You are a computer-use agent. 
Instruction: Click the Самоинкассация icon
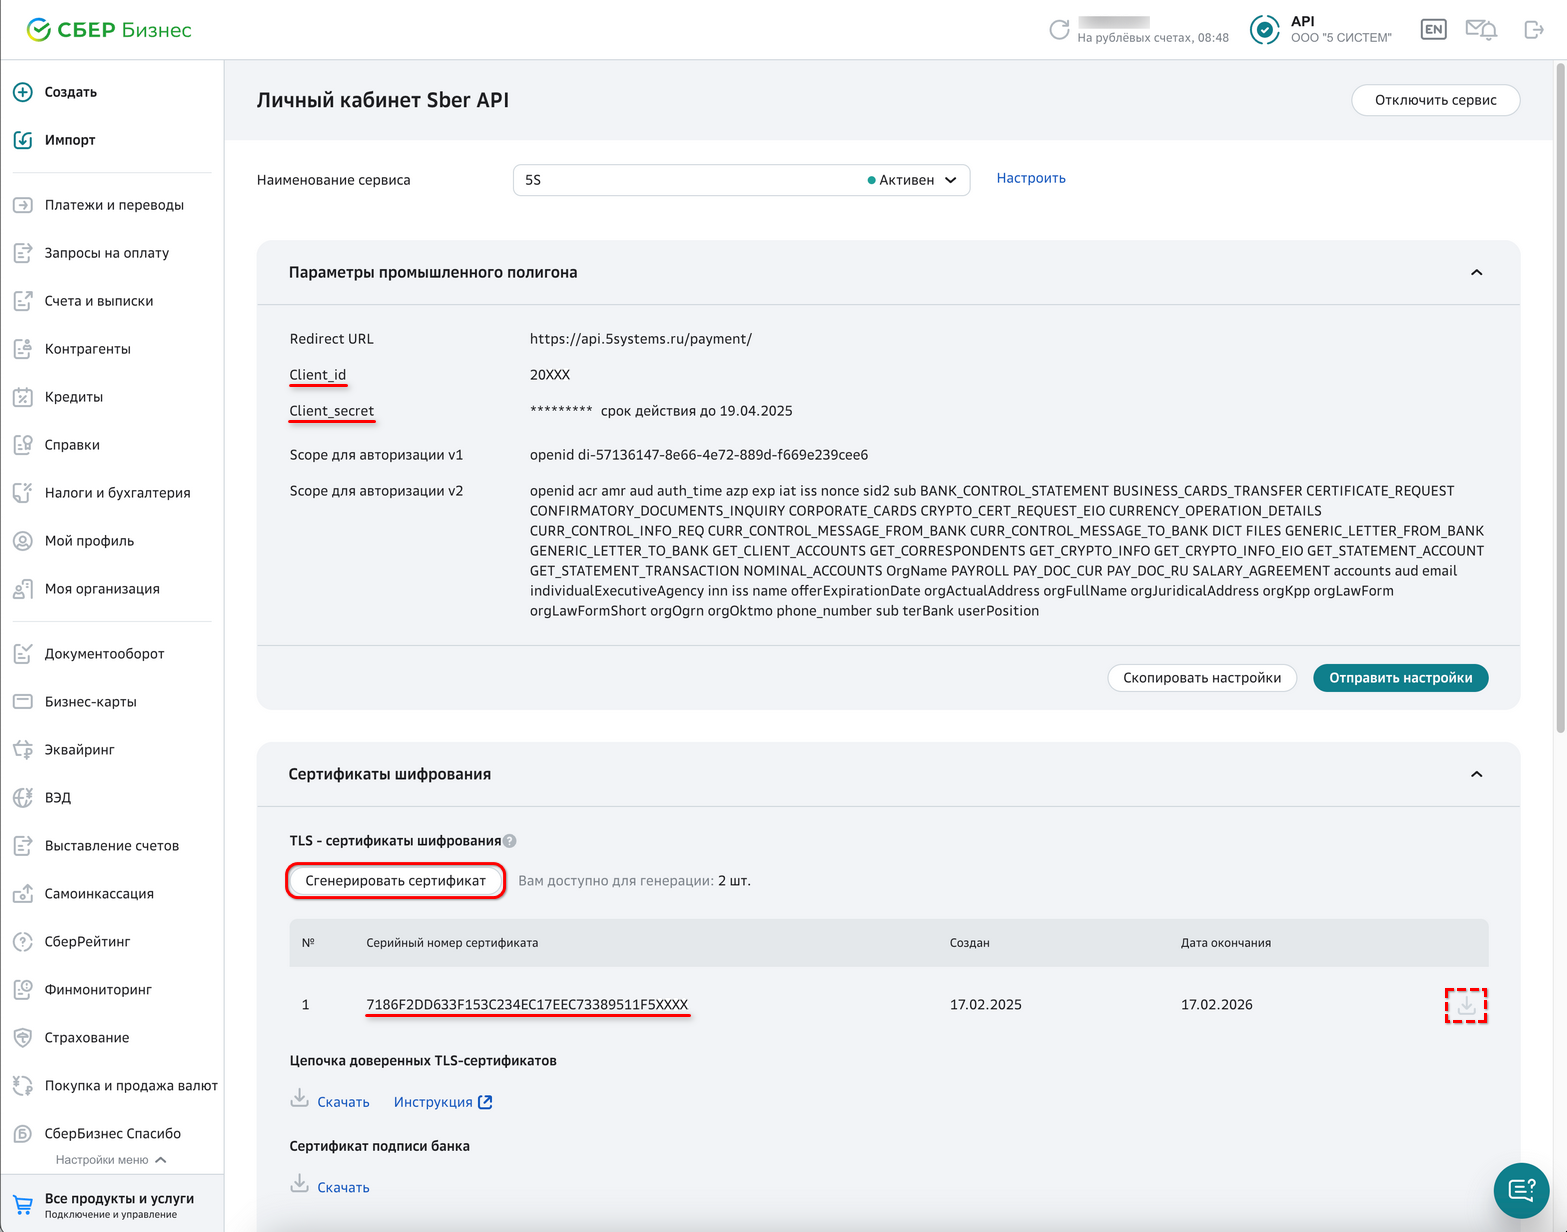23,894
